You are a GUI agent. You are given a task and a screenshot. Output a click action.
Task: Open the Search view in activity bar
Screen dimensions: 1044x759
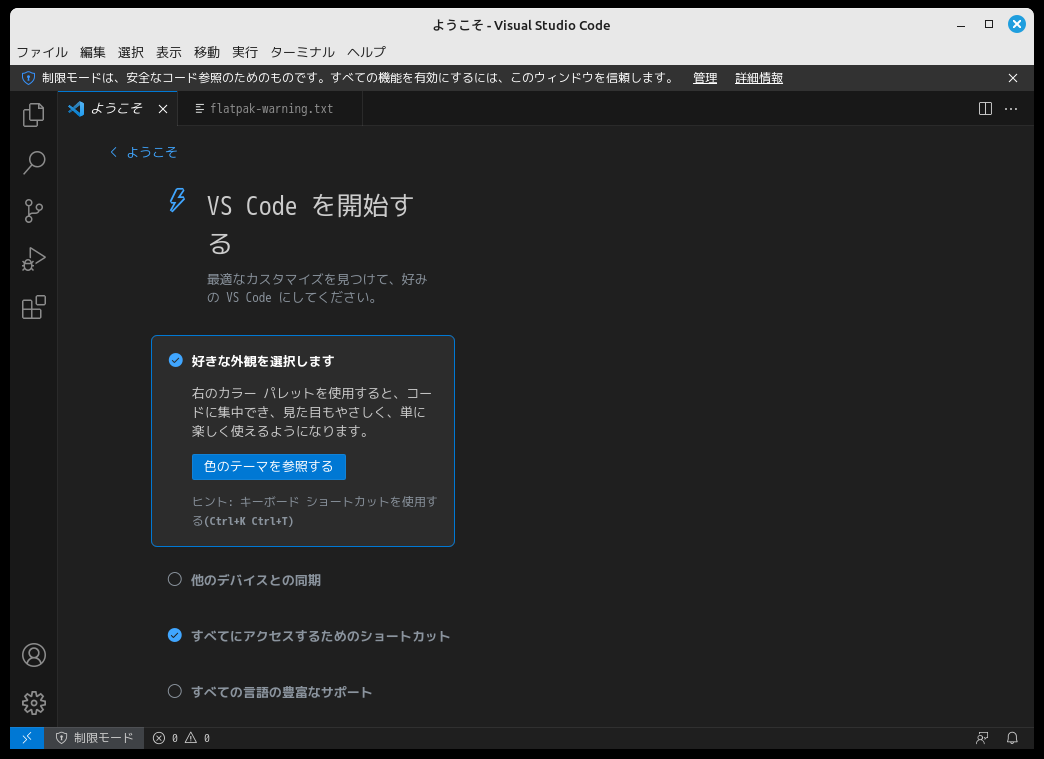pos(33,162)
